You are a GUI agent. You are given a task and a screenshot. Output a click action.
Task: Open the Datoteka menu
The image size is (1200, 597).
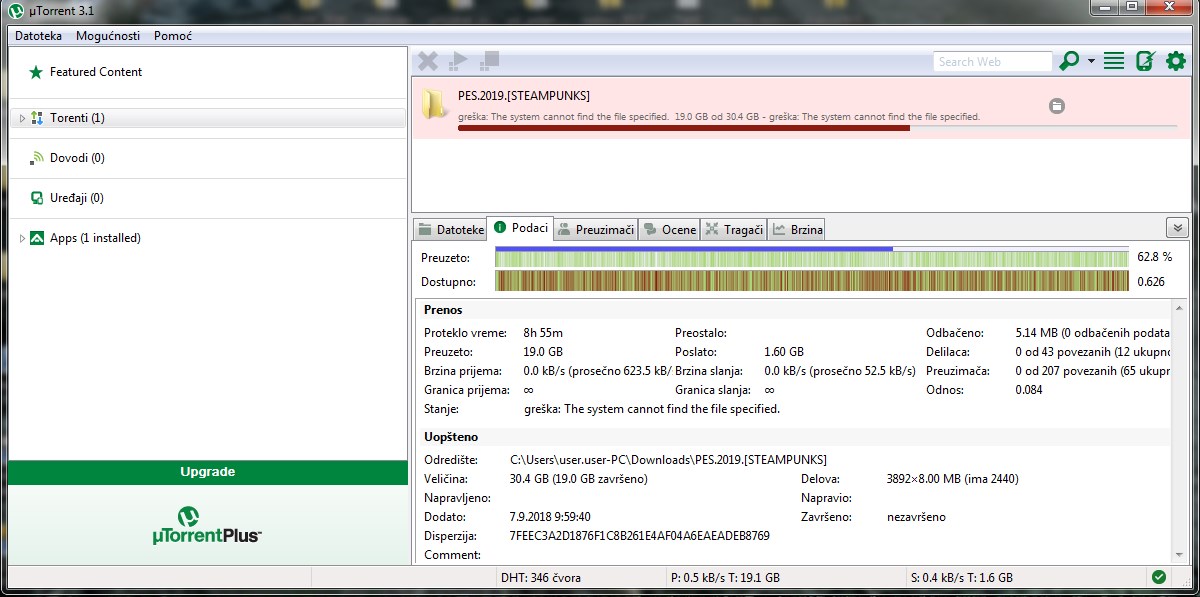[x=38, y=35]
